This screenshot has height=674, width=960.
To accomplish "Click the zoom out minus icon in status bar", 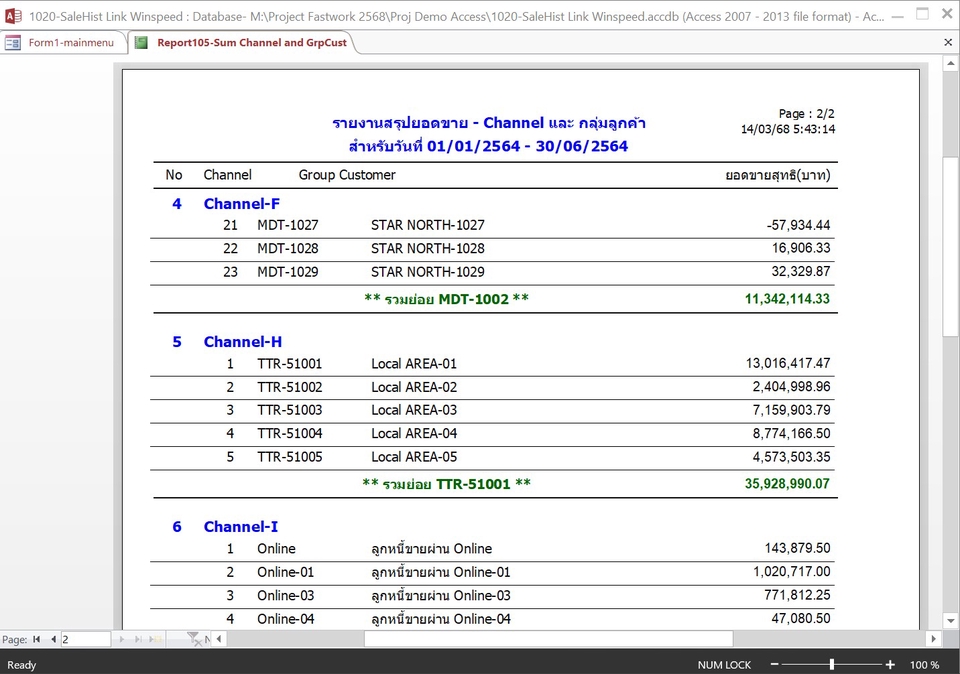I will click(x=773, y=664).
